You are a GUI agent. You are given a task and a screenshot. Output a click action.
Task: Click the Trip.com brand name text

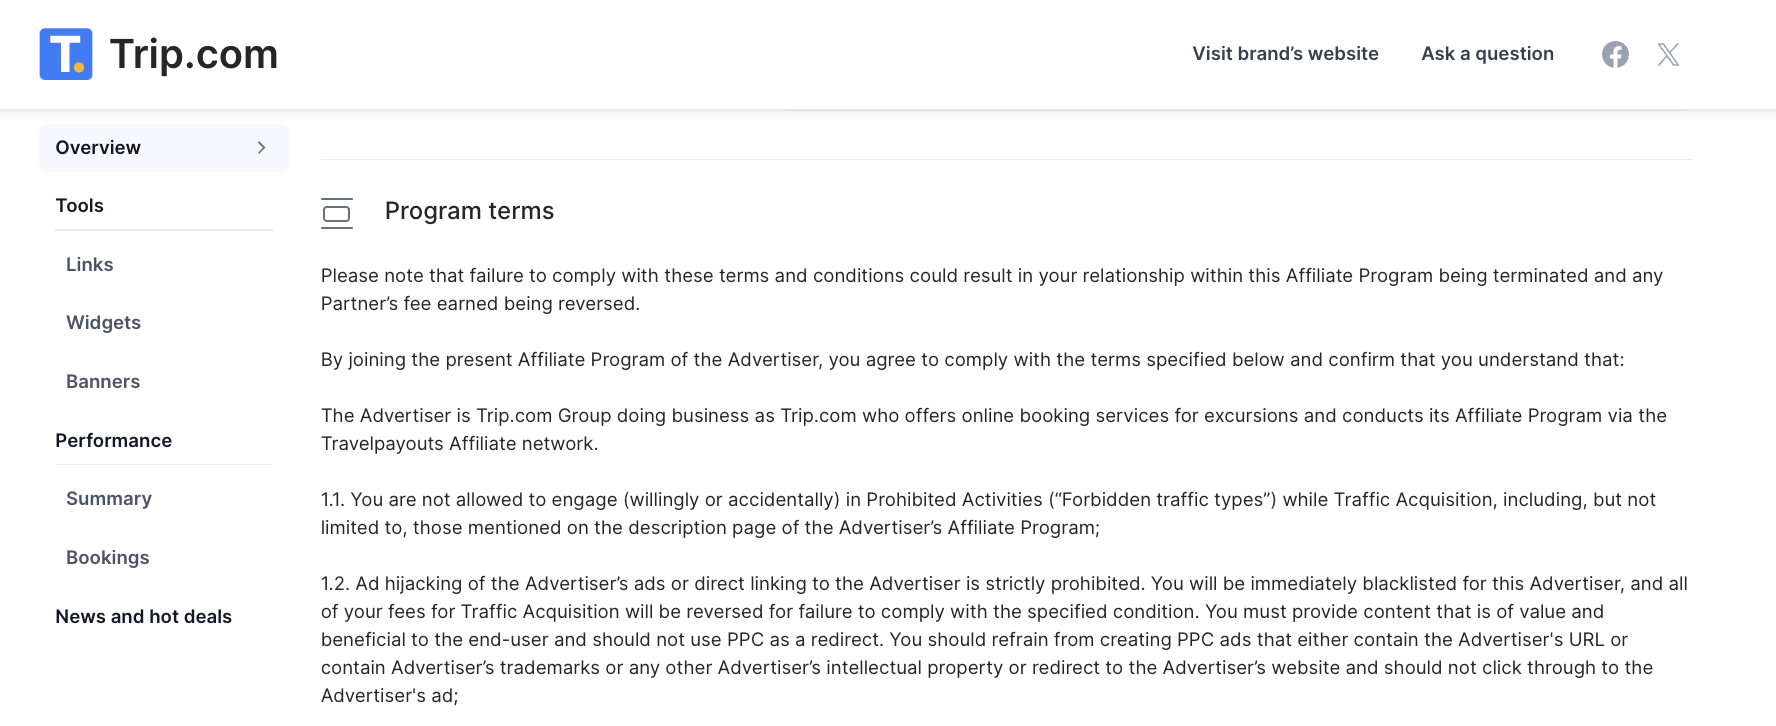point(194,54)
